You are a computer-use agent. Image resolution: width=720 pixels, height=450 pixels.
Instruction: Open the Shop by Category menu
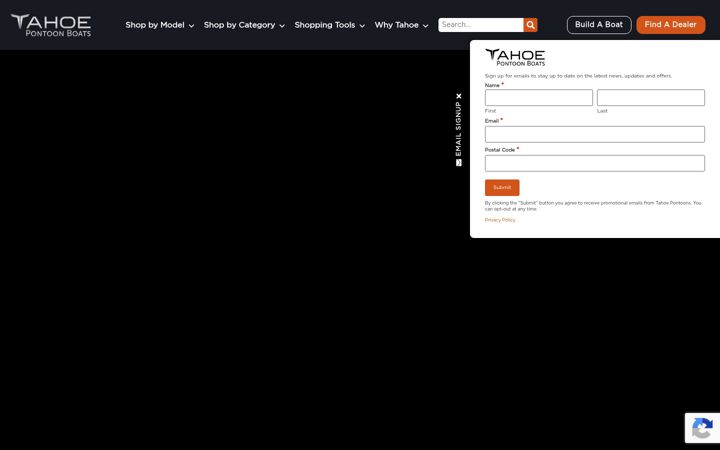(x=239, y=25)
